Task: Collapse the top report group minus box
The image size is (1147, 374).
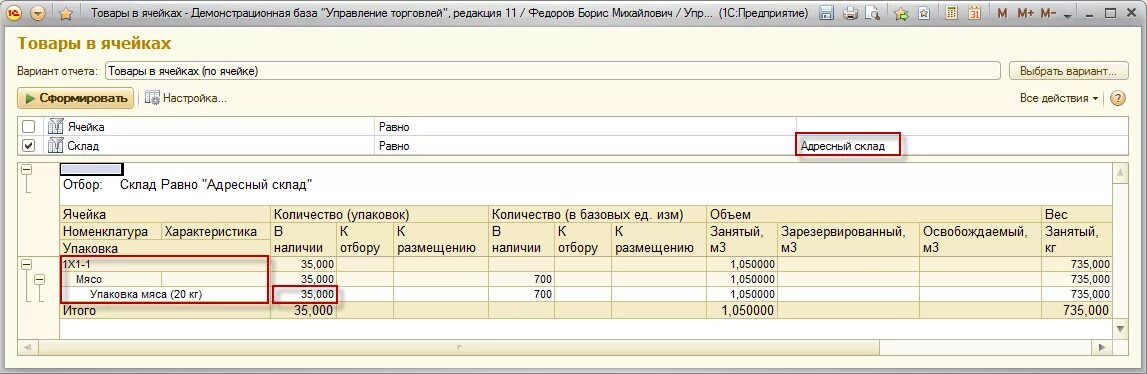Action: pyautogui.click(x=27, y=169)
